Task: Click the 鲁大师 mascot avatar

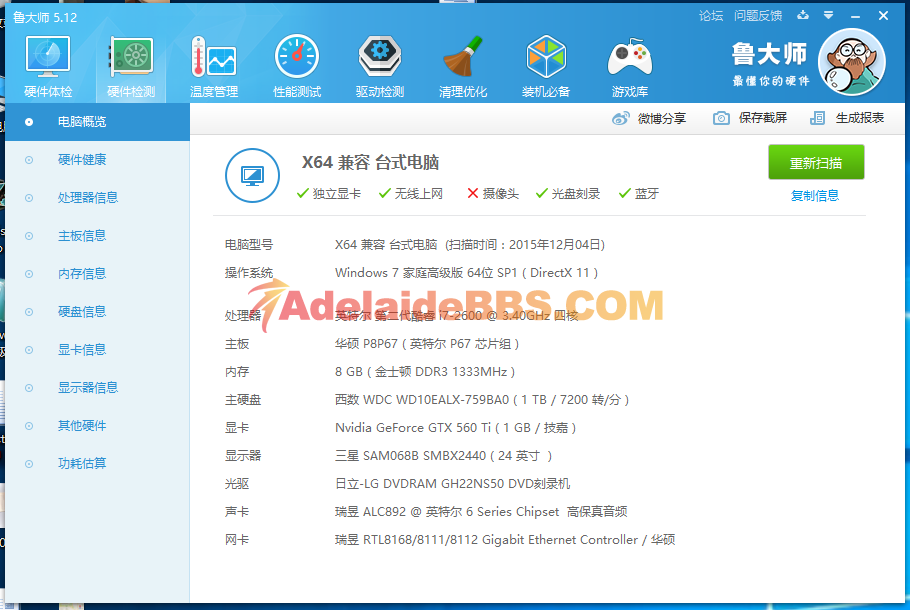Action: tap(851, 62)
